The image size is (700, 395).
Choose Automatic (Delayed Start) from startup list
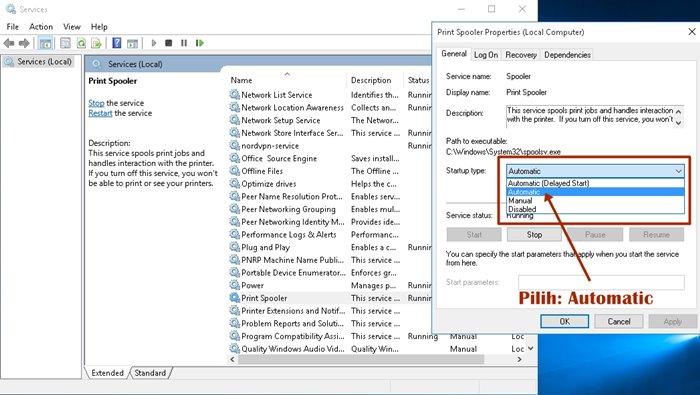[595, 183]
